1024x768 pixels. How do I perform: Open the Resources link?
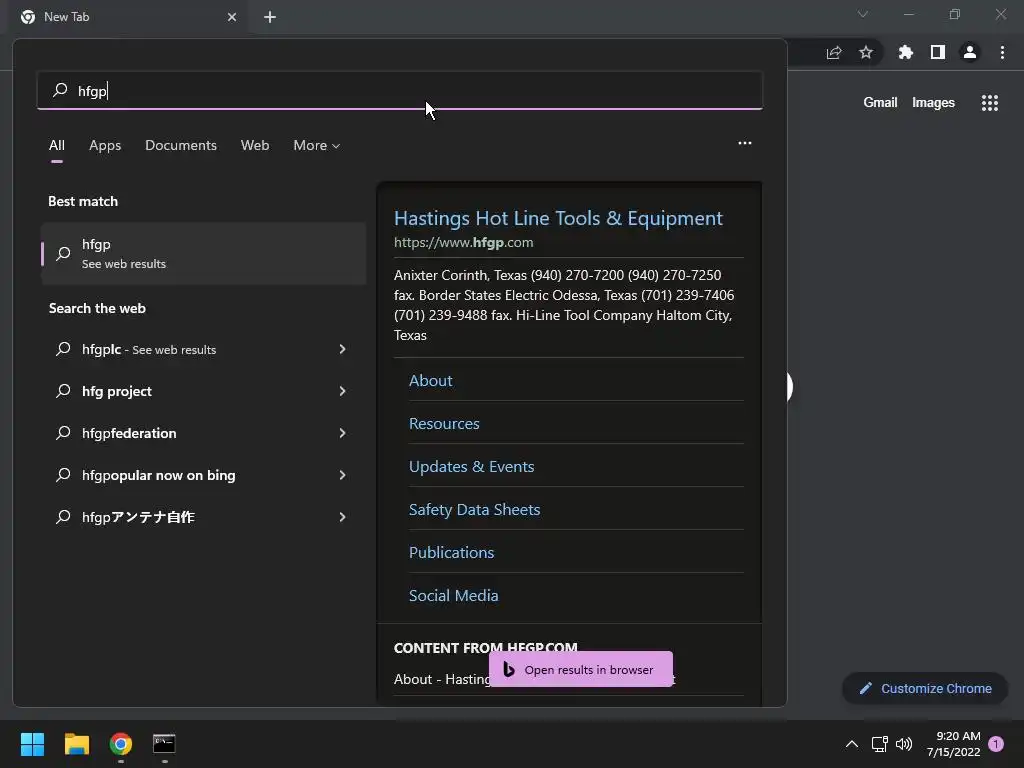pos(444,424)
